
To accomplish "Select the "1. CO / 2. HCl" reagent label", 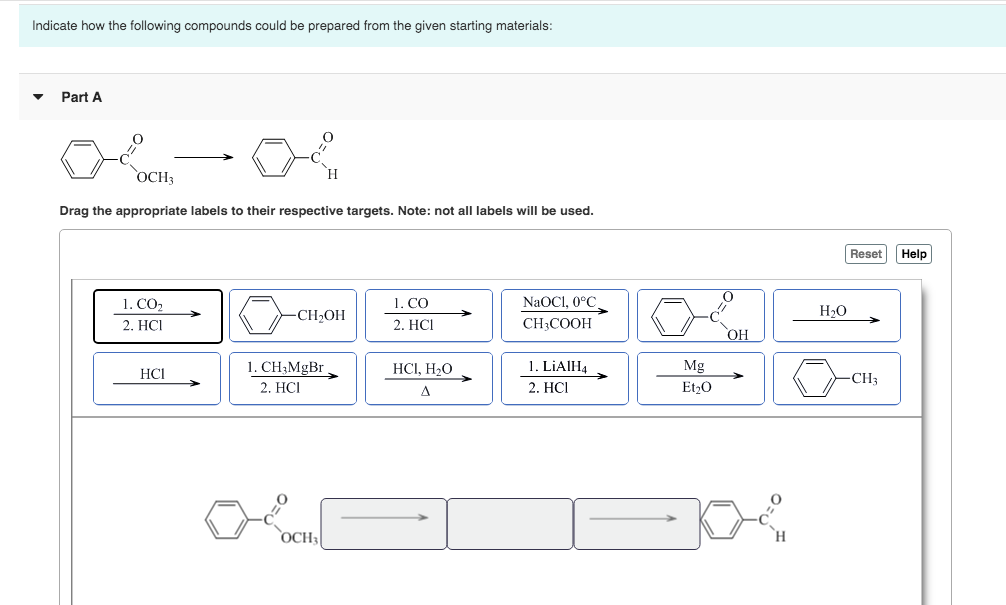I will pos(429,315).
